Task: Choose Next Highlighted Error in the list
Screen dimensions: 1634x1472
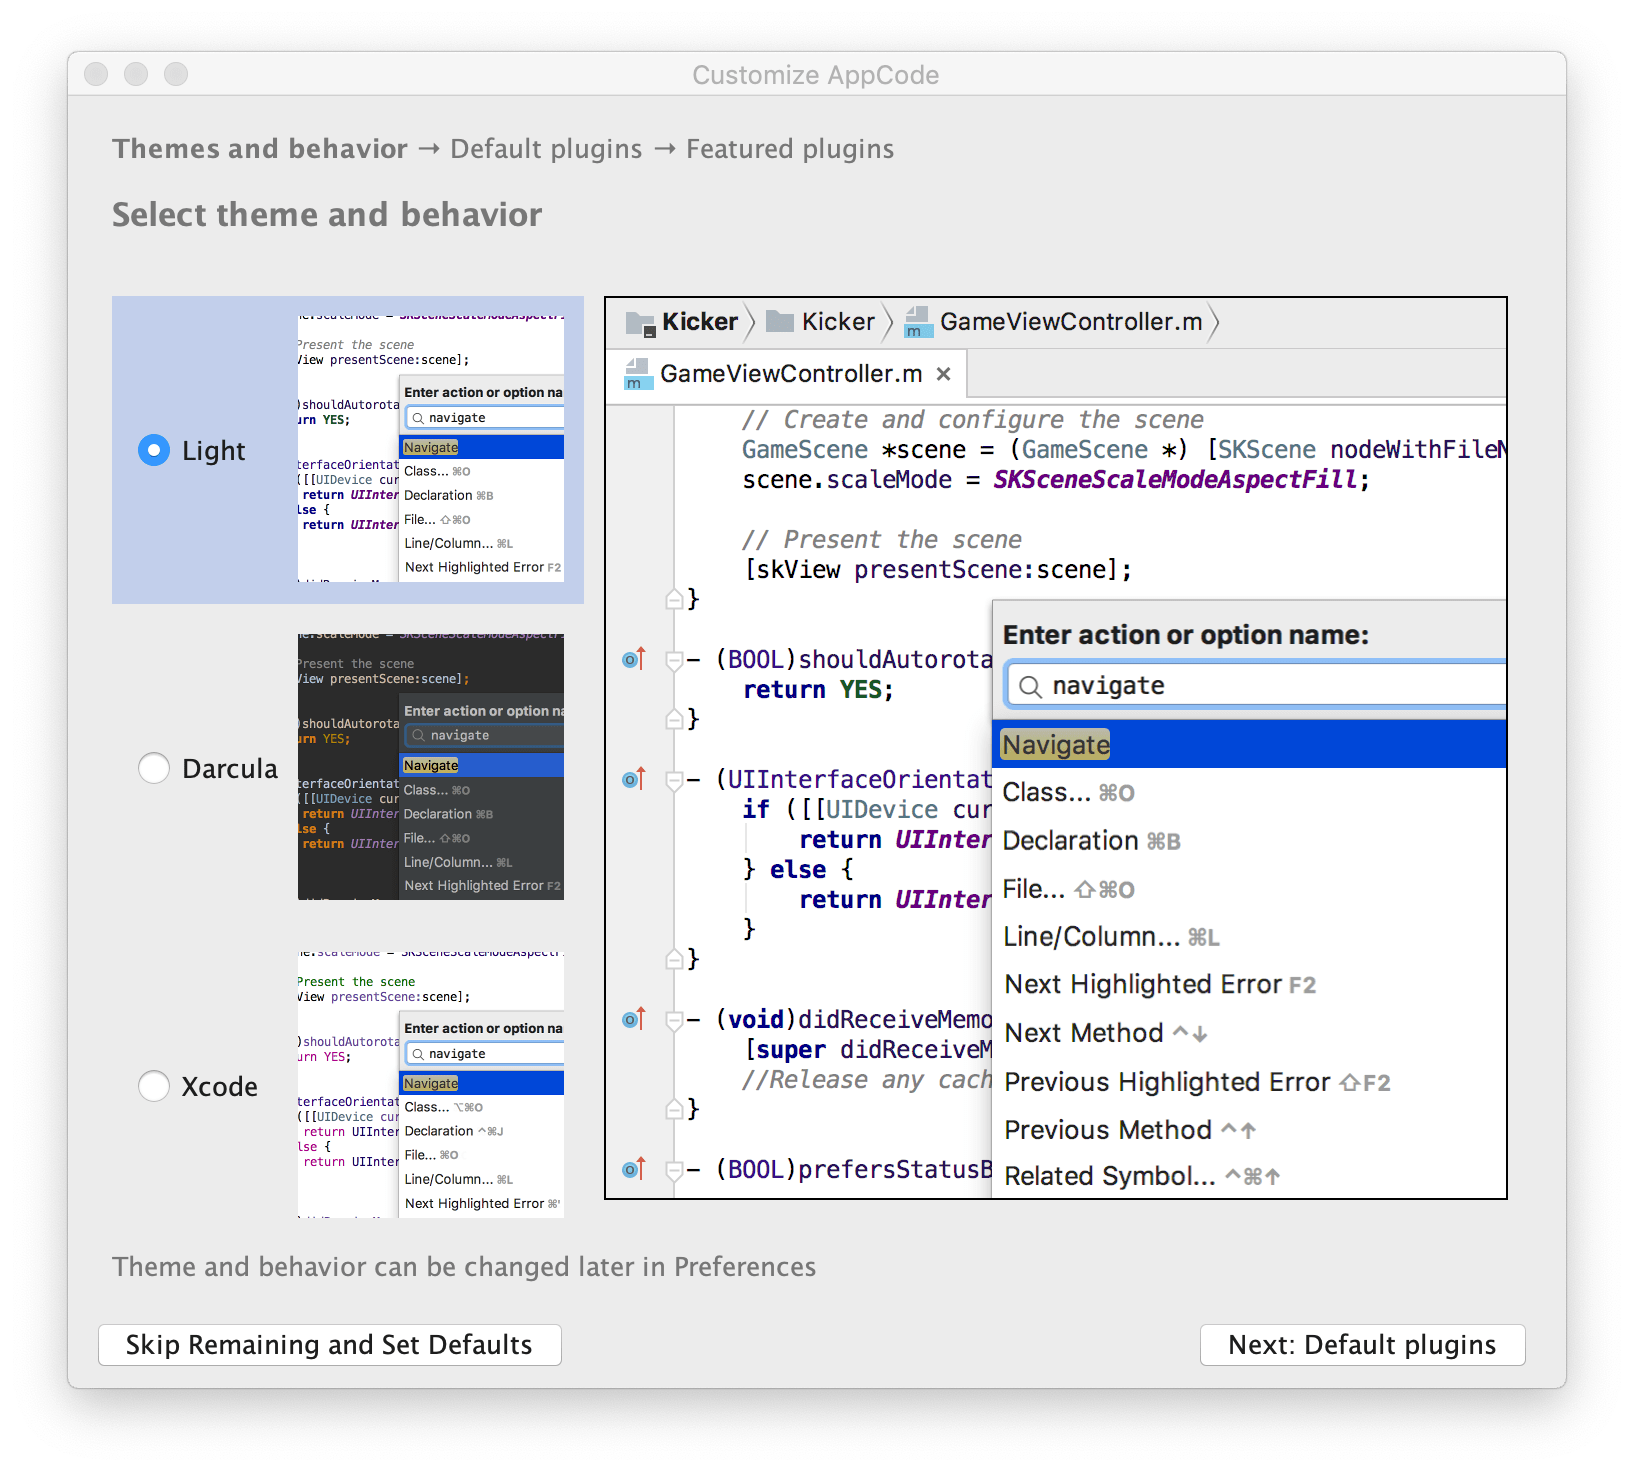Action: [x=1249, y=985]
